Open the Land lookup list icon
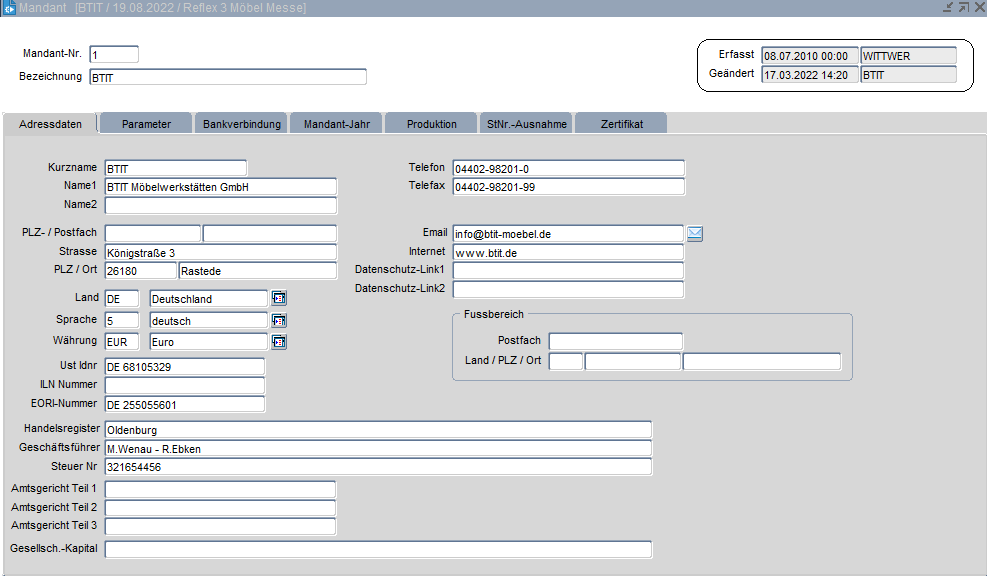Viewport: 987px width, 576px height. (279, 298)
